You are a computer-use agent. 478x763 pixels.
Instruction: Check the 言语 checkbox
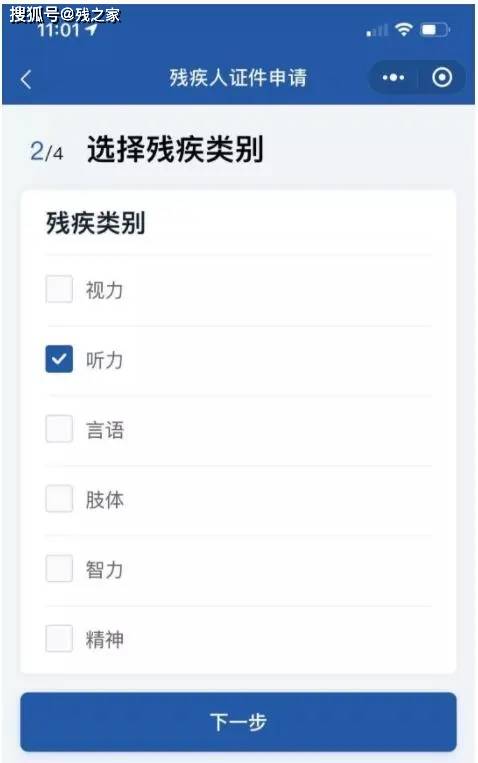59,429
